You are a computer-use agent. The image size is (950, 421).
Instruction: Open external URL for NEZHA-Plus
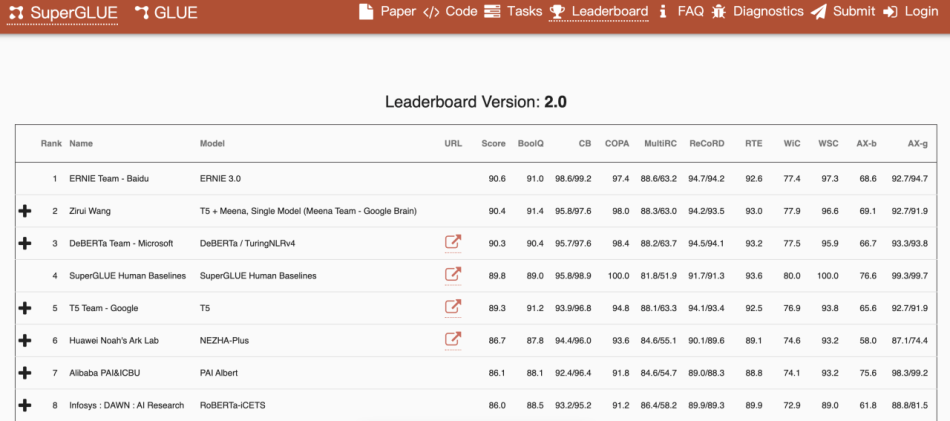(x=453, y=340)
